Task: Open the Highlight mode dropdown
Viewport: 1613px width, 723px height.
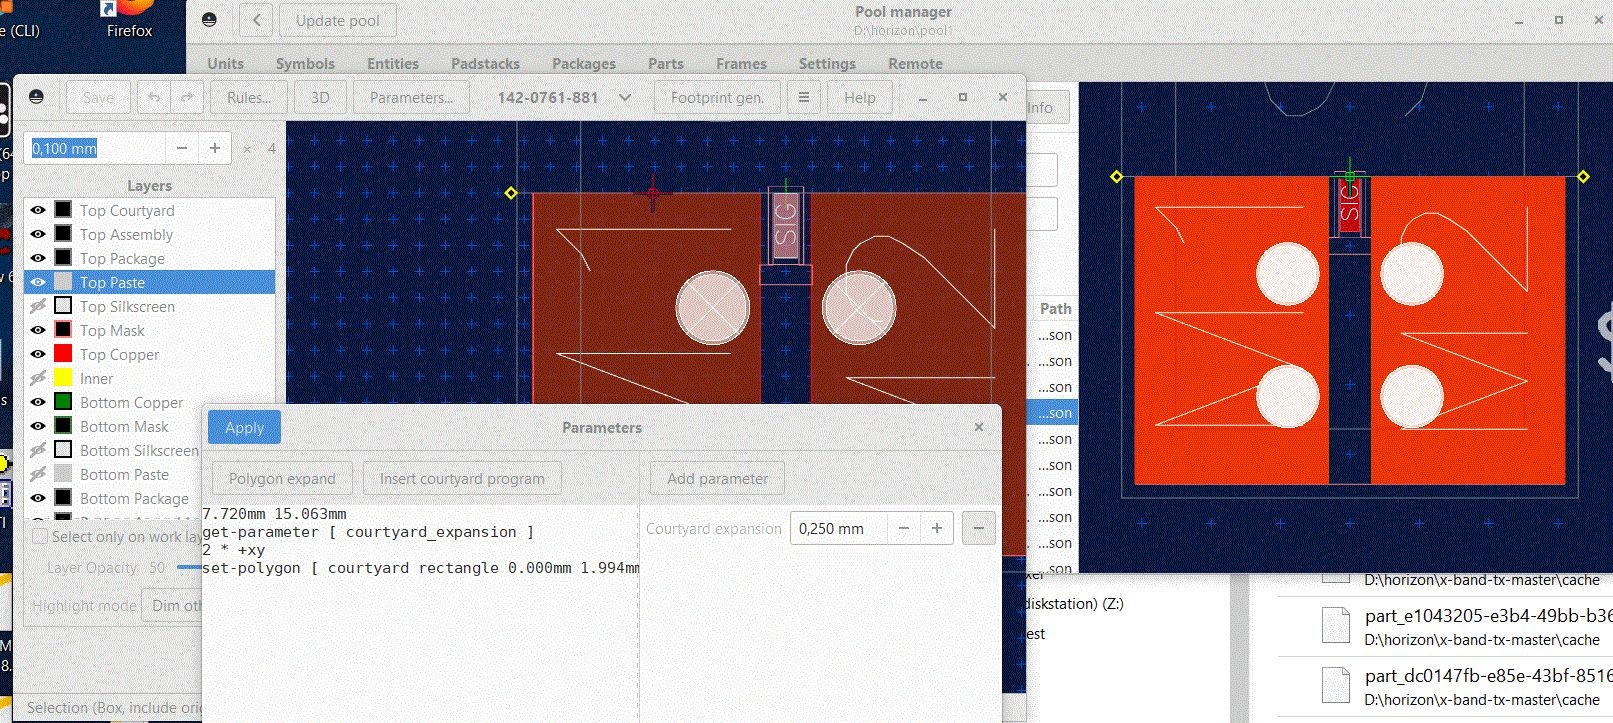Action: (x=174, y=605)
